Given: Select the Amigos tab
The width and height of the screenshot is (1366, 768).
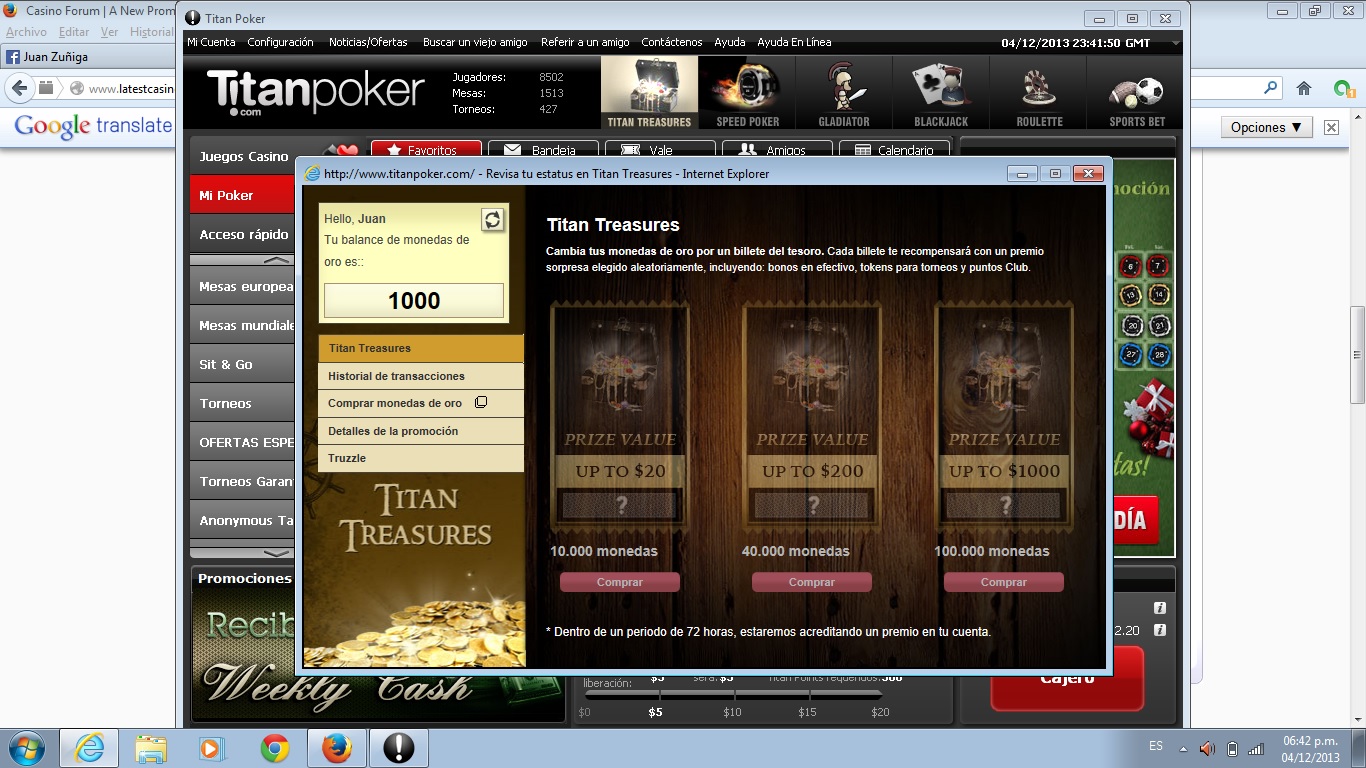Looking at the screenshot, I should [777, 150].
